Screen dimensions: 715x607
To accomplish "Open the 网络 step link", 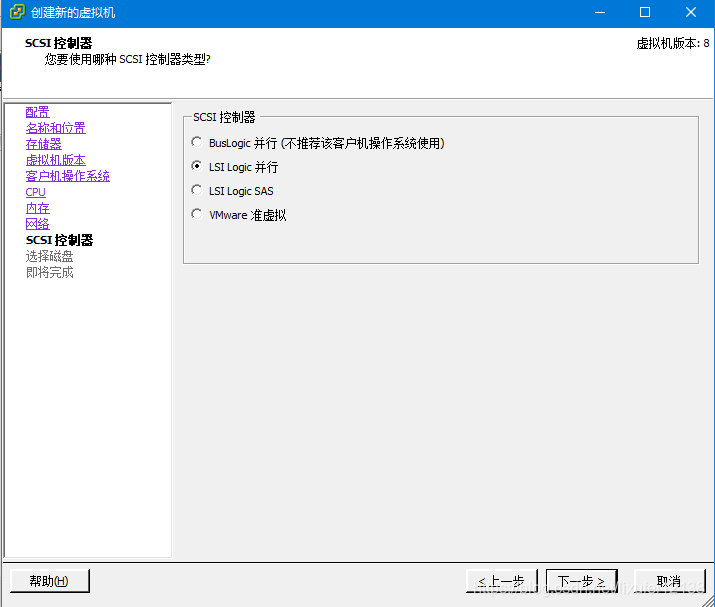I will pos(37,224).
